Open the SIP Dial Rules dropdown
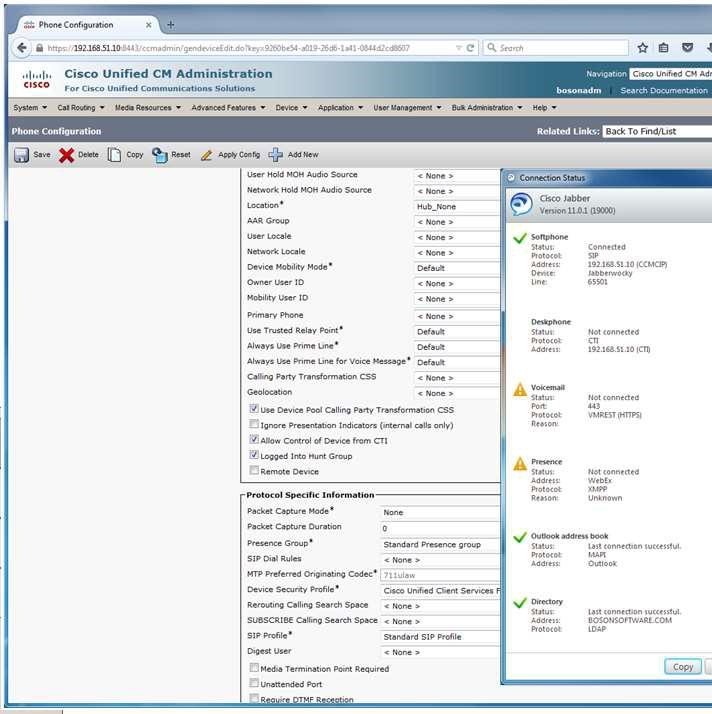 [440, 560]
